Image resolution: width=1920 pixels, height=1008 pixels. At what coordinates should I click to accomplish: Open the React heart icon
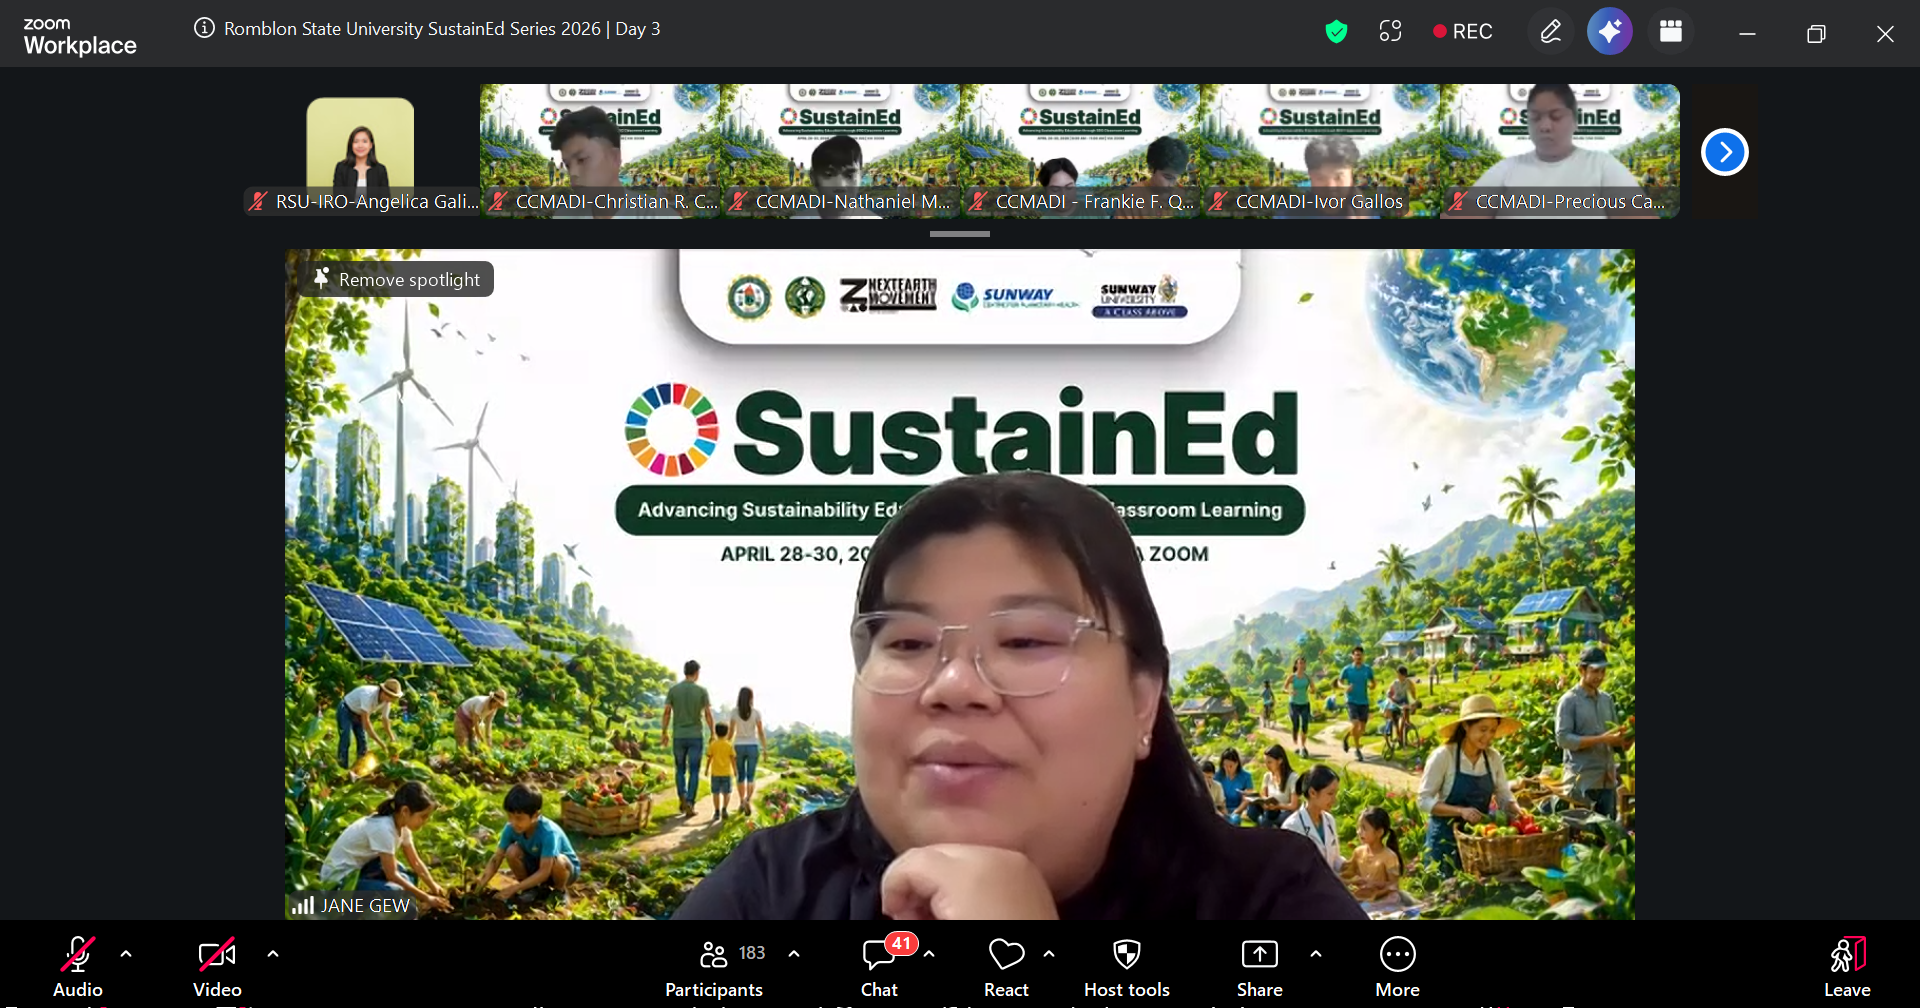(1006, 966)
